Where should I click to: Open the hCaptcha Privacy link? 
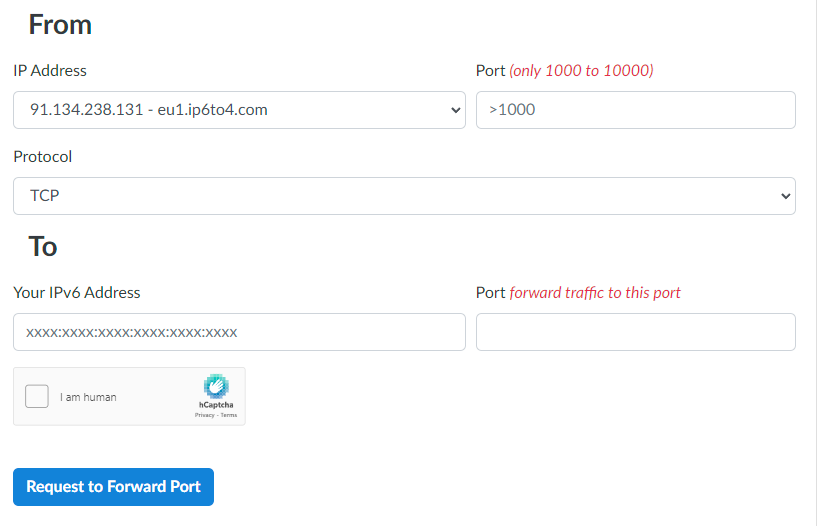[204, 414]
